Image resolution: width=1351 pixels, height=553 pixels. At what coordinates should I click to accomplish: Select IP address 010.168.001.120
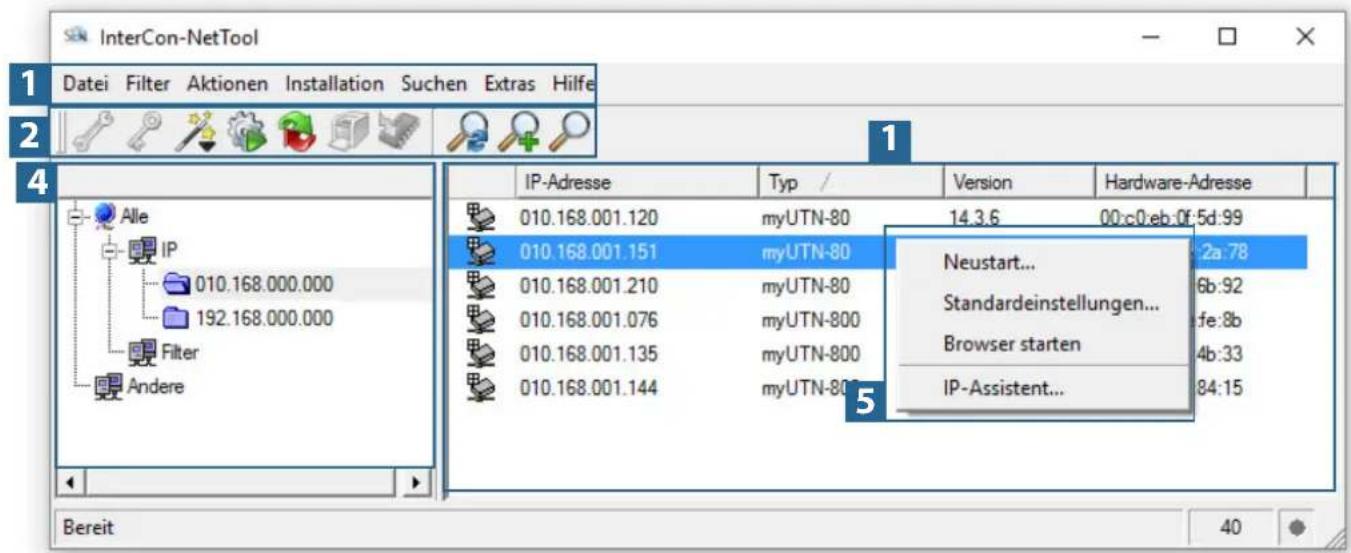click(588, 217)
